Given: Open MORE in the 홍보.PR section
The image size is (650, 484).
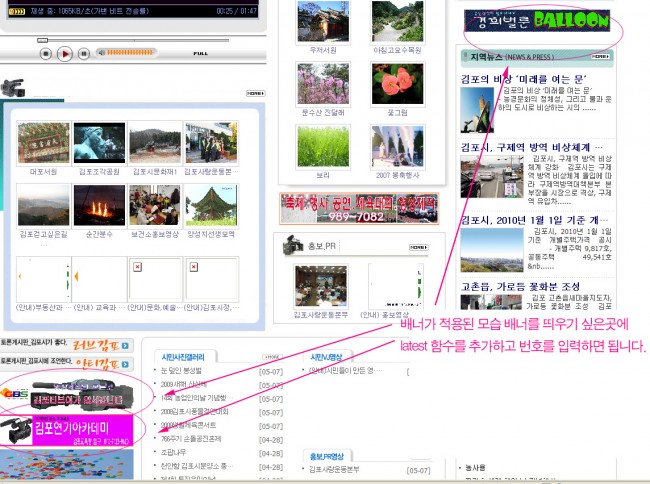Looking at the screenshot, I should click(419, 247).
